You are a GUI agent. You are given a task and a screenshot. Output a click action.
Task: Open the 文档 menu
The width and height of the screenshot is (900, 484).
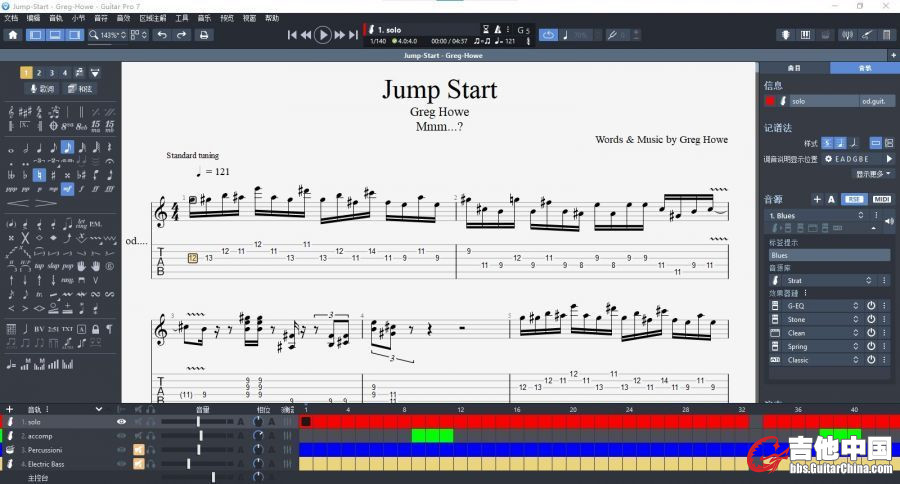[11, 18]
